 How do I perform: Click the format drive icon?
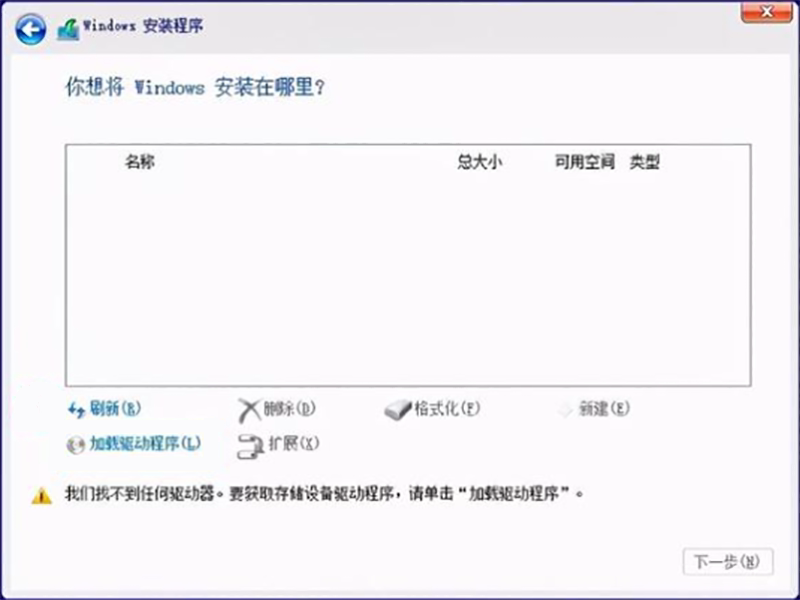[398, 410]
